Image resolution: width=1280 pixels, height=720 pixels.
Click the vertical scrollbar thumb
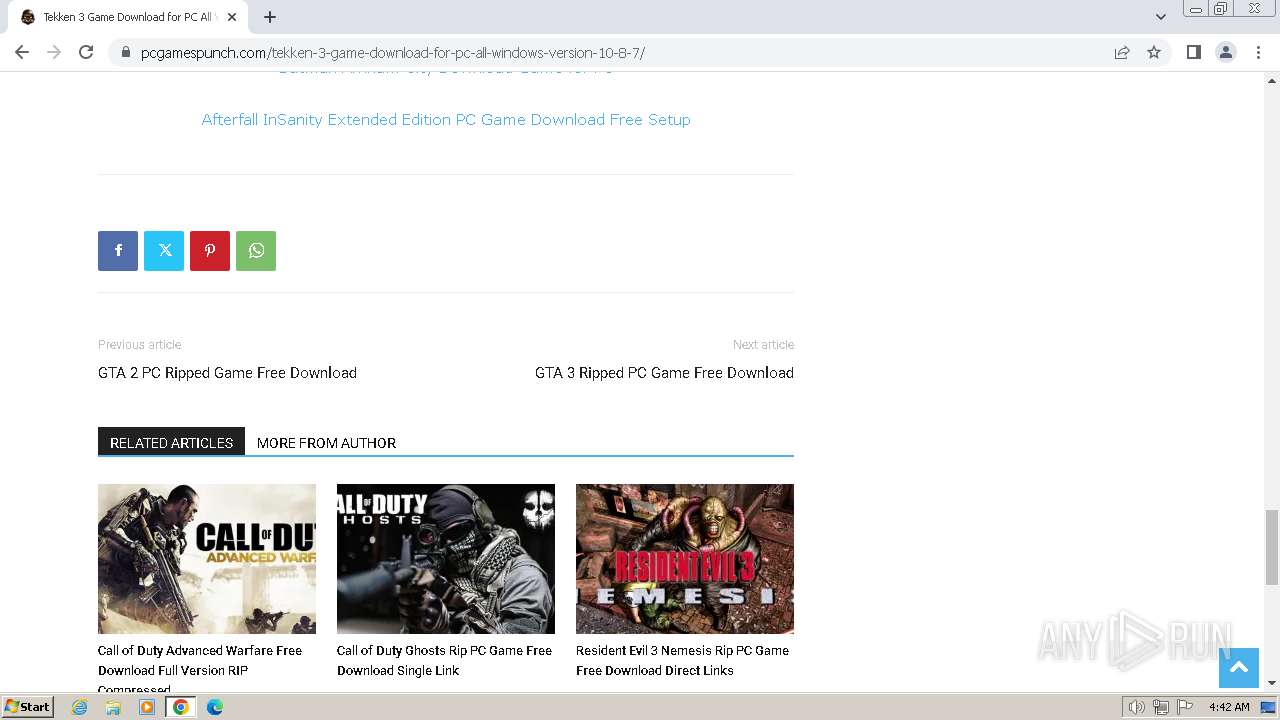point(1272,547)
